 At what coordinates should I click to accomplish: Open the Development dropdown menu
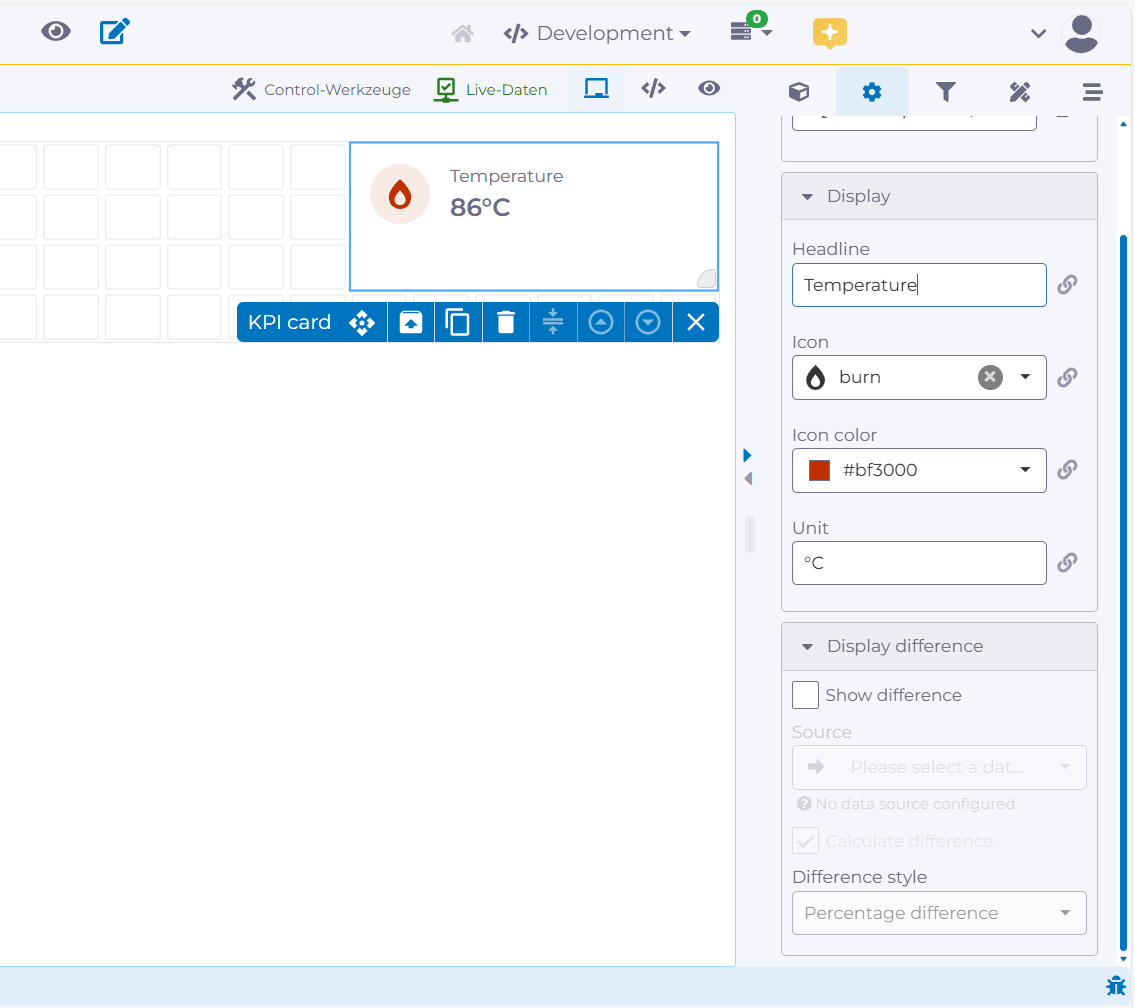597,32
